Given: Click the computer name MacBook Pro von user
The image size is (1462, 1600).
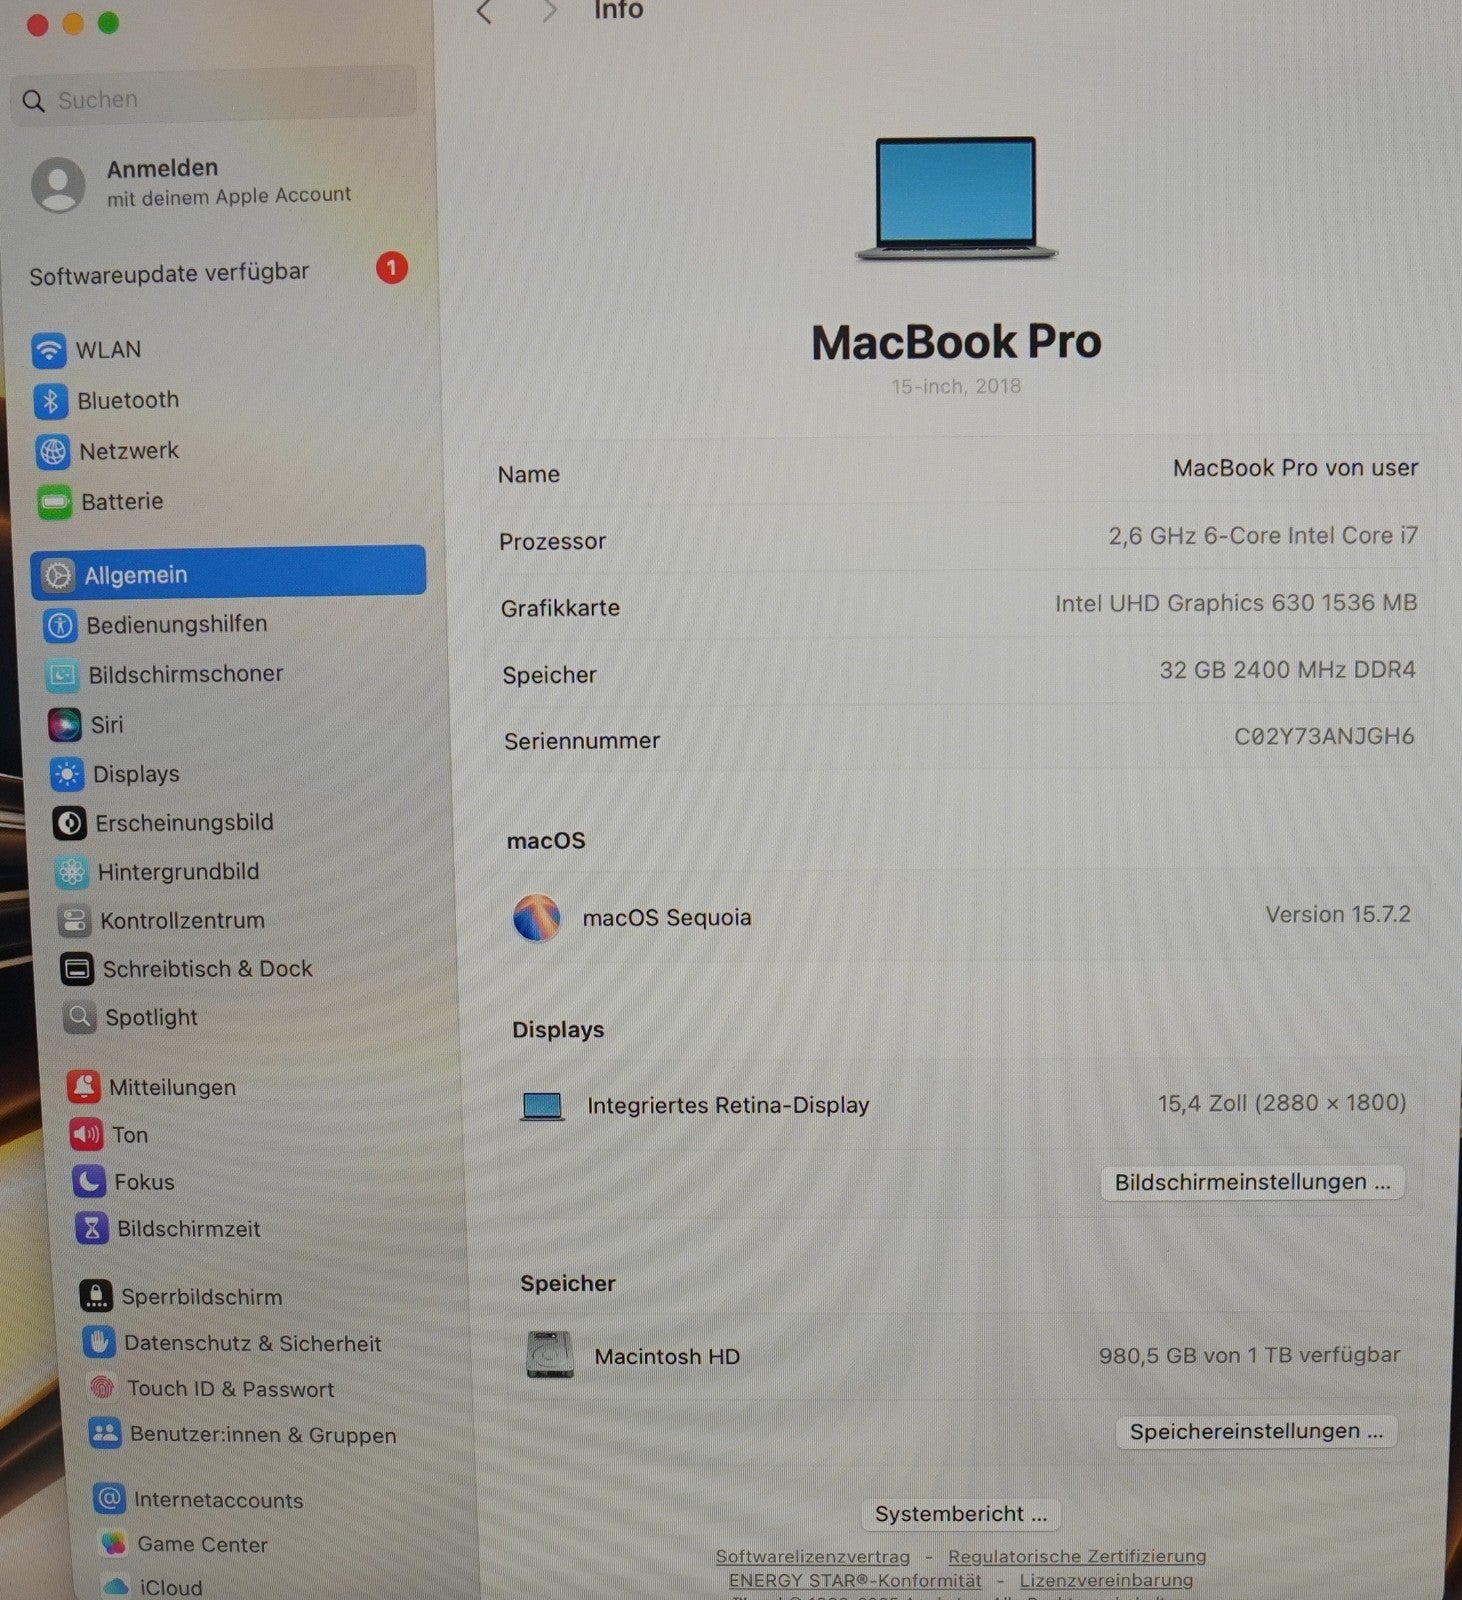Looking at the screenshot, I should 1295,468.
